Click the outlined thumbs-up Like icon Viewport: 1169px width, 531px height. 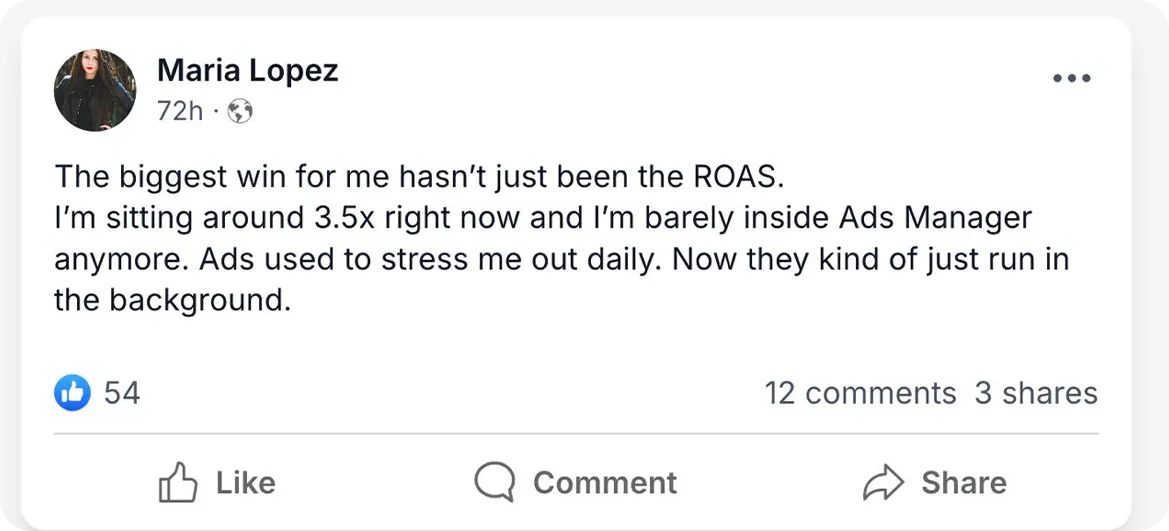177,482
